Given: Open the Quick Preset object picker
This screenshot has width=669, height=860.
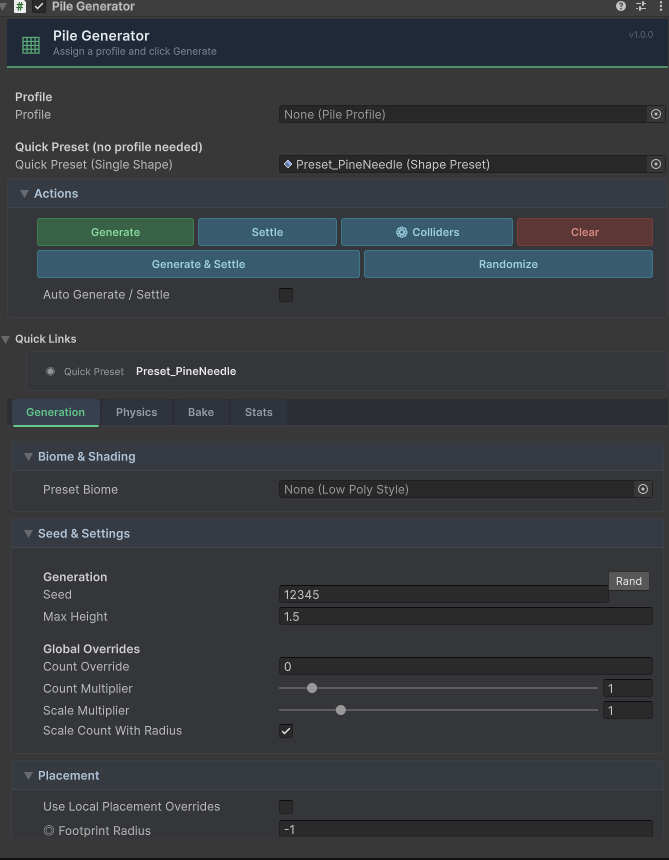Looking at the screenshot, I should pos(656,165).
